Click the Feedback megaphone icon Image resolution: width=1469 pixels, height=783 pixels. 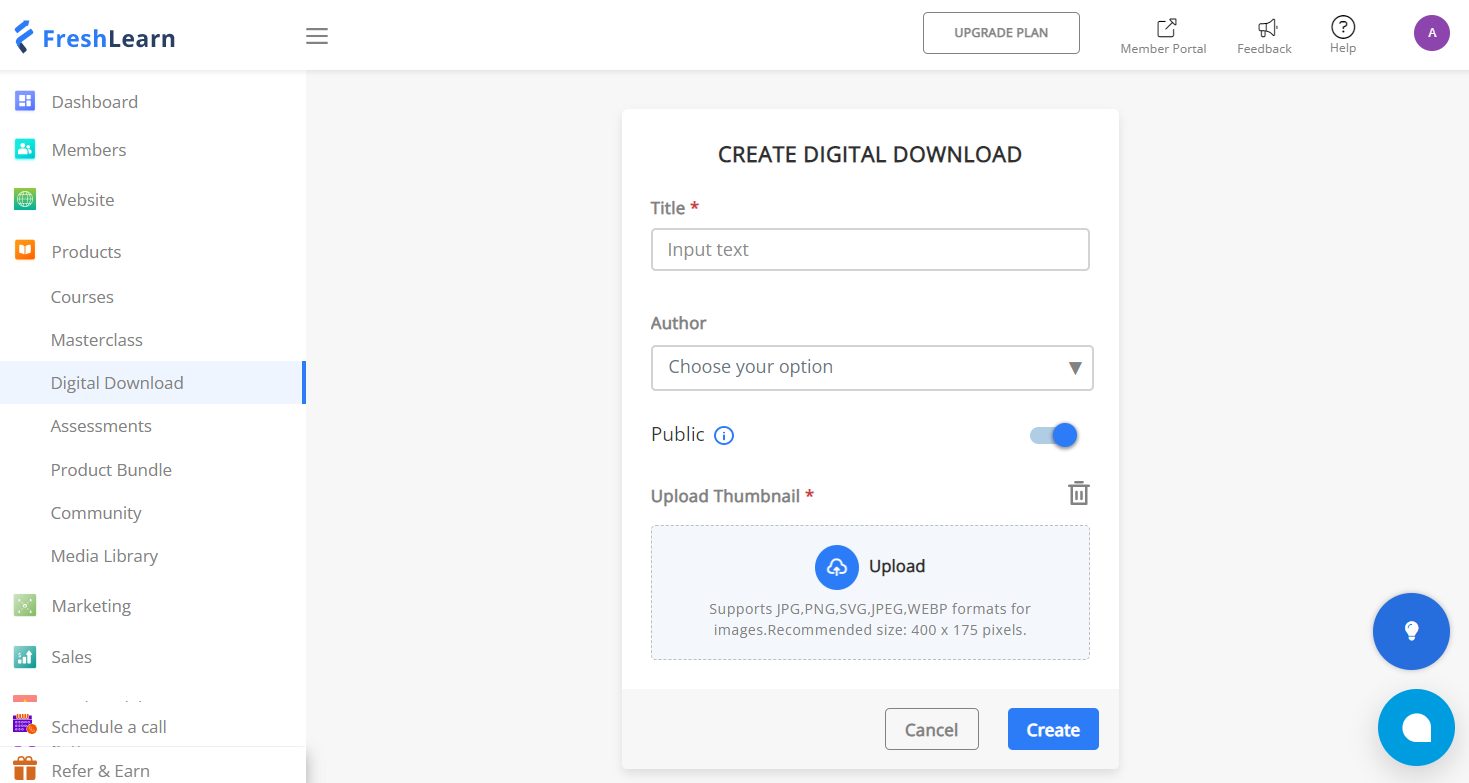[1267, 28]
